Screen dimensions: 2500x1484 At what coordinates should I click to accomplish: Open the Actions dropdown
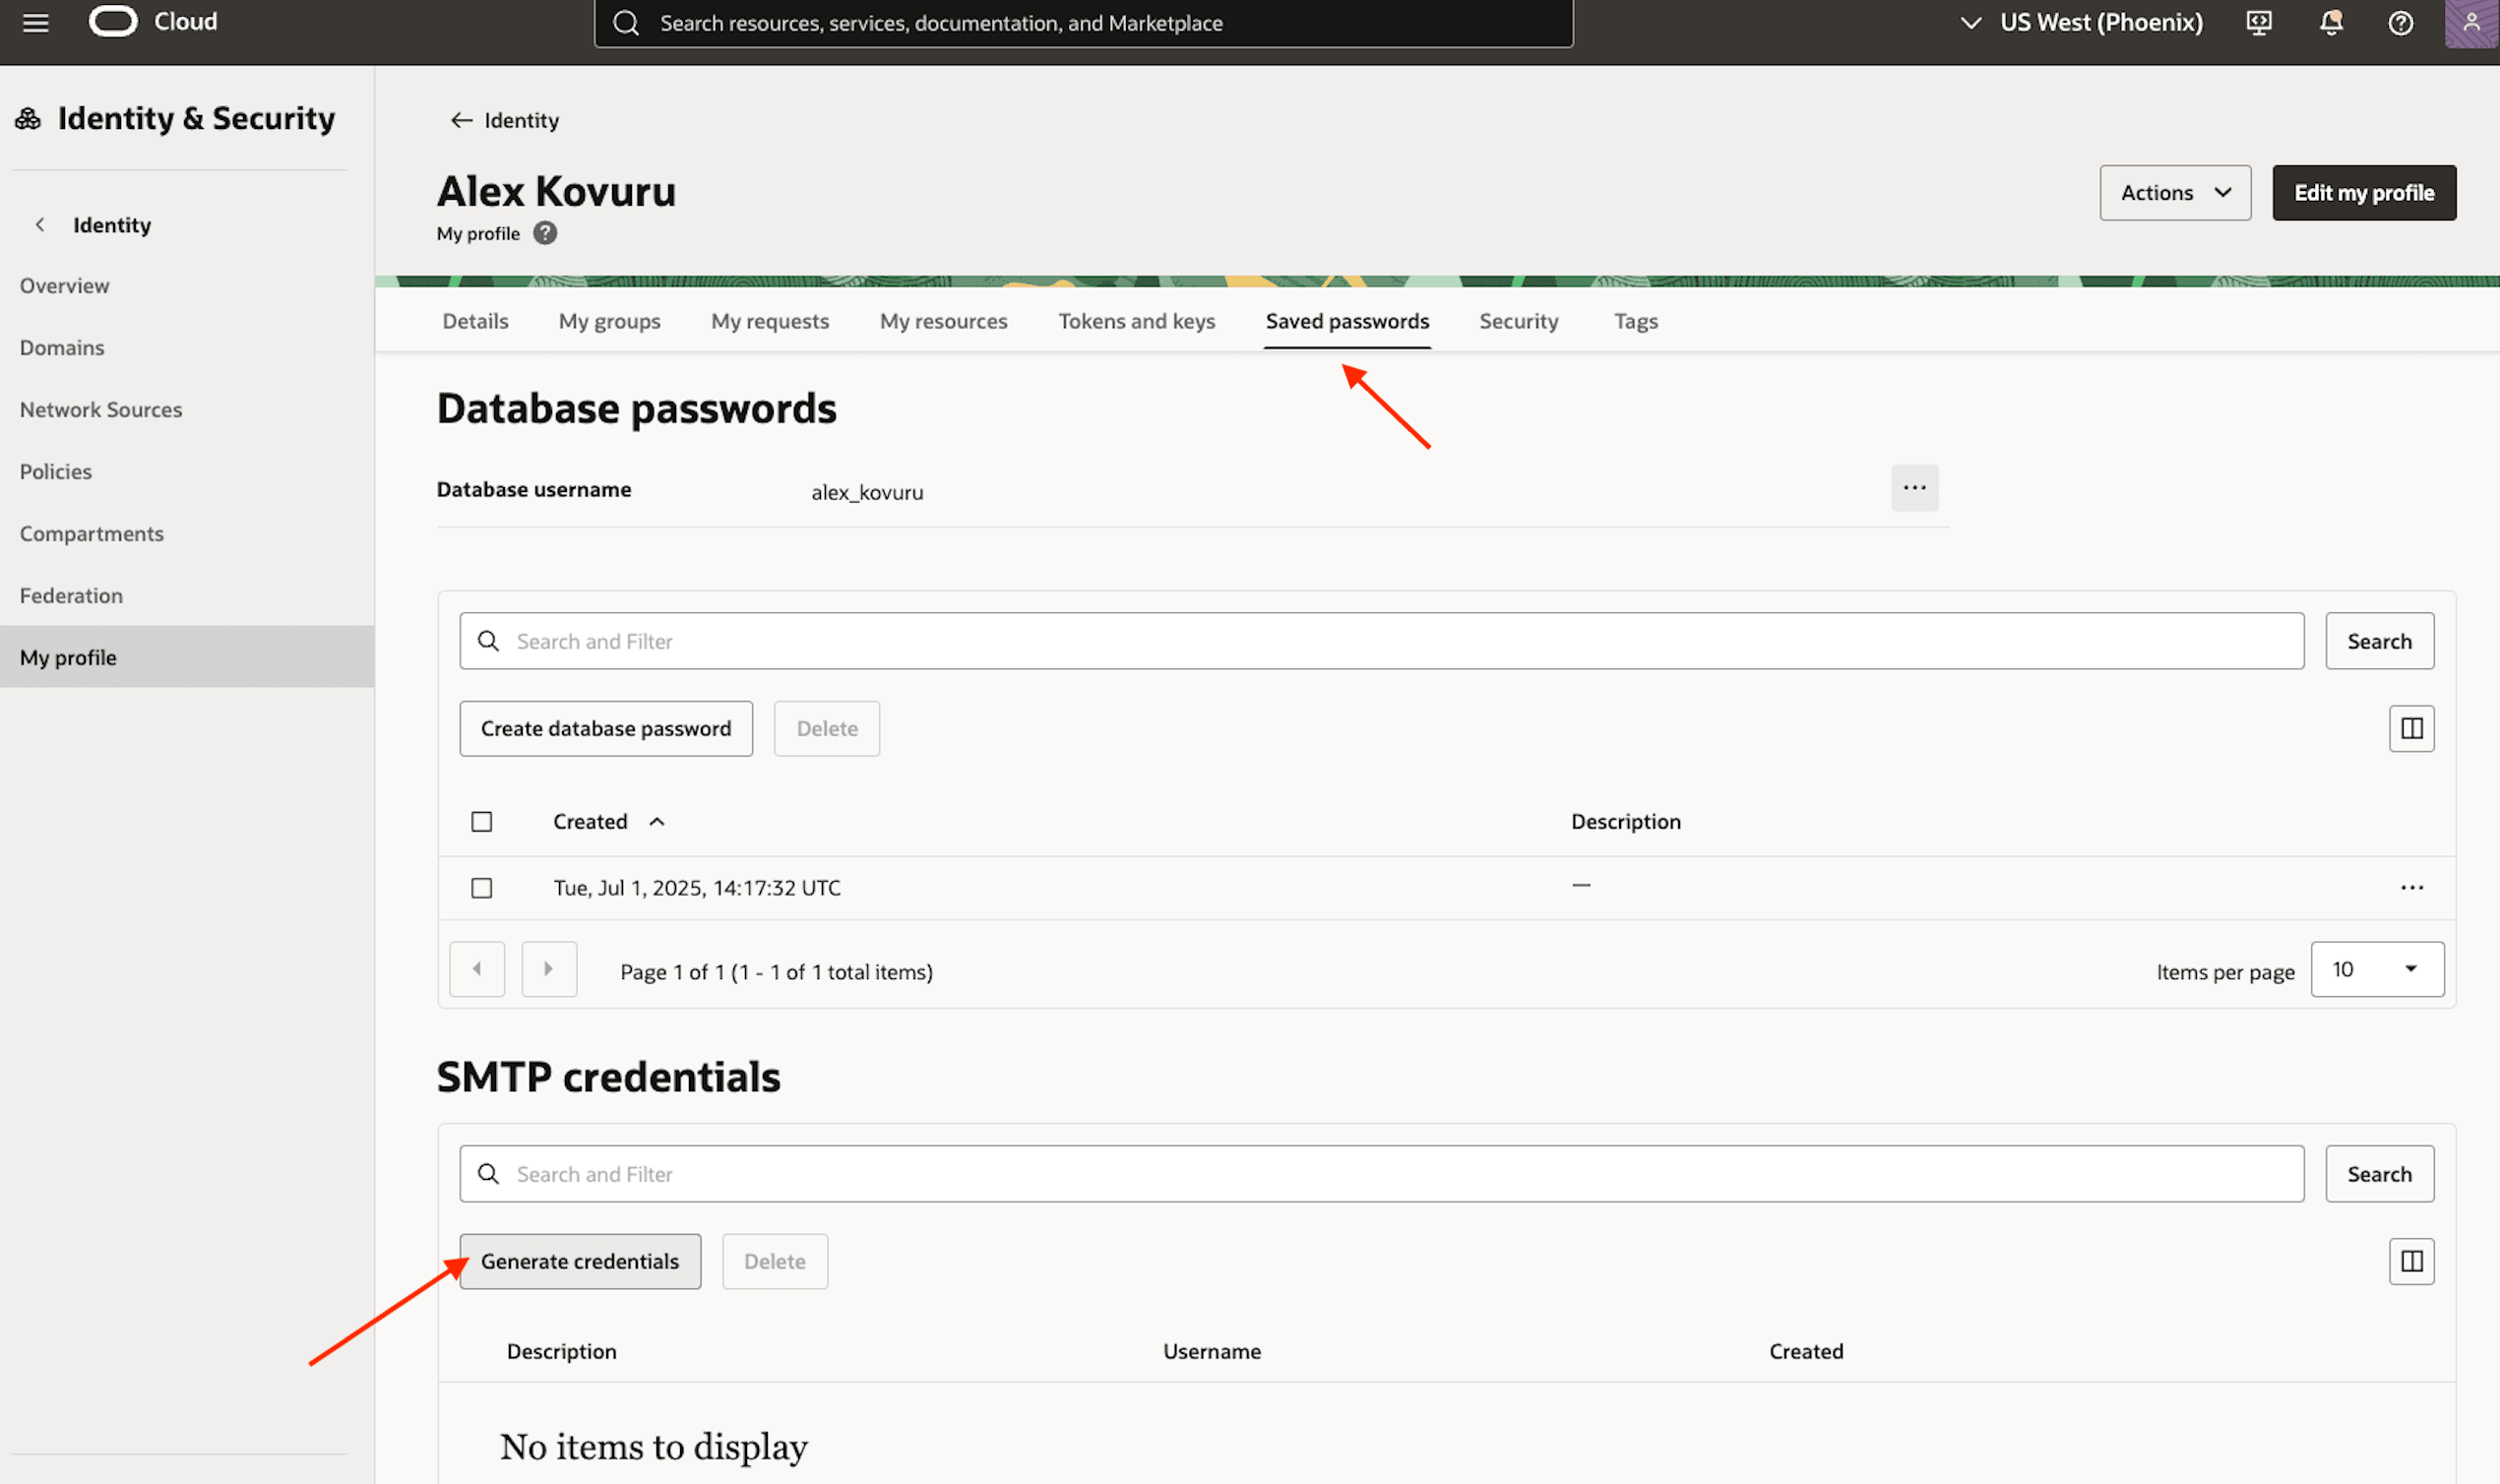[x=2175, y=192]
